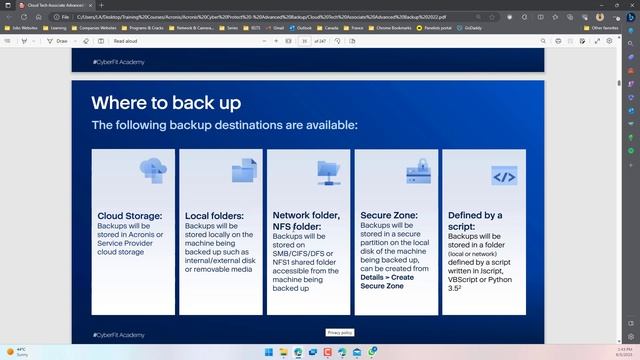640x360 pixels.
Task: Click 'Local folders:' heading text
Action: pyautogui.click(x=214, y=216)
